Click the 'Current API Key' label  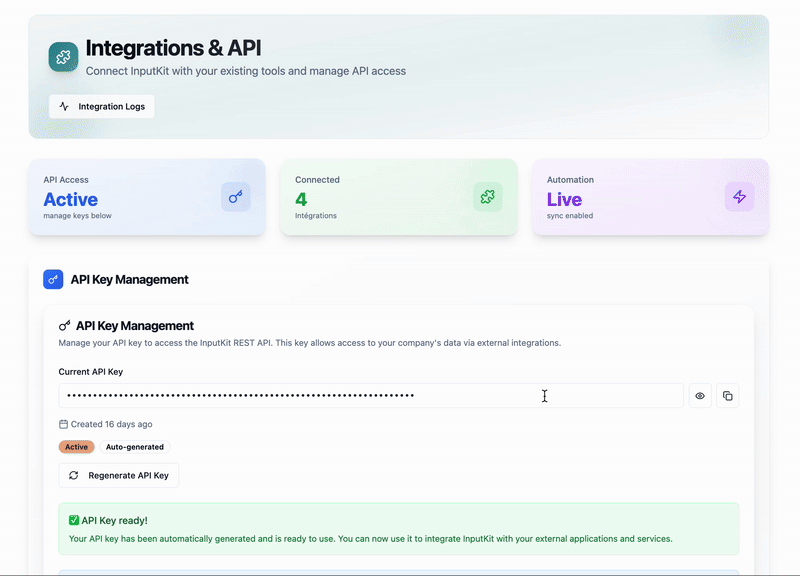click(x=91, y=372)
